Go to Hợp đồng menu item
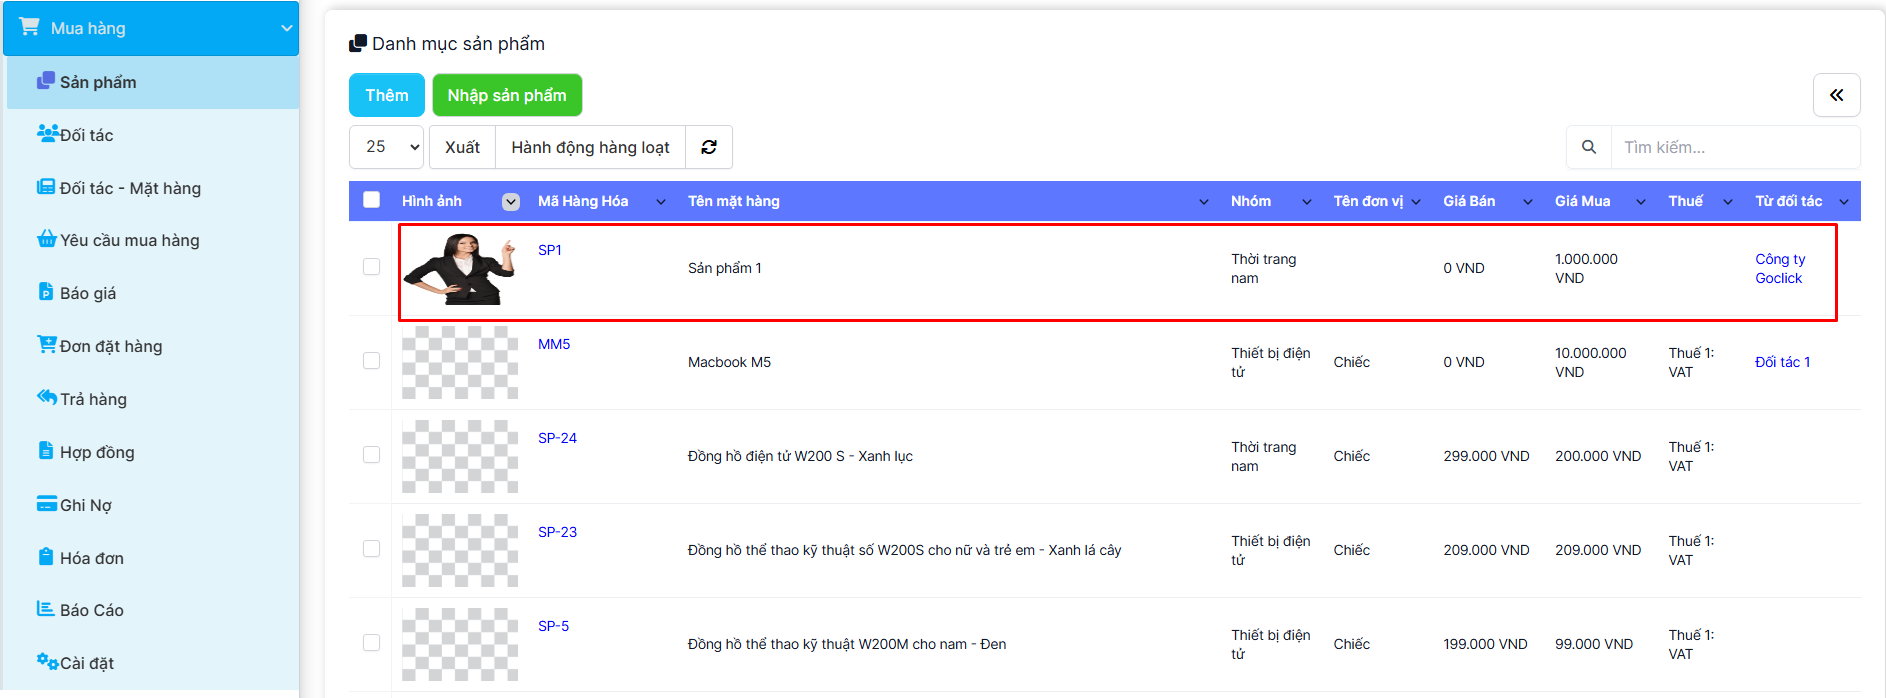1886x698 pixels. (97, 452)
